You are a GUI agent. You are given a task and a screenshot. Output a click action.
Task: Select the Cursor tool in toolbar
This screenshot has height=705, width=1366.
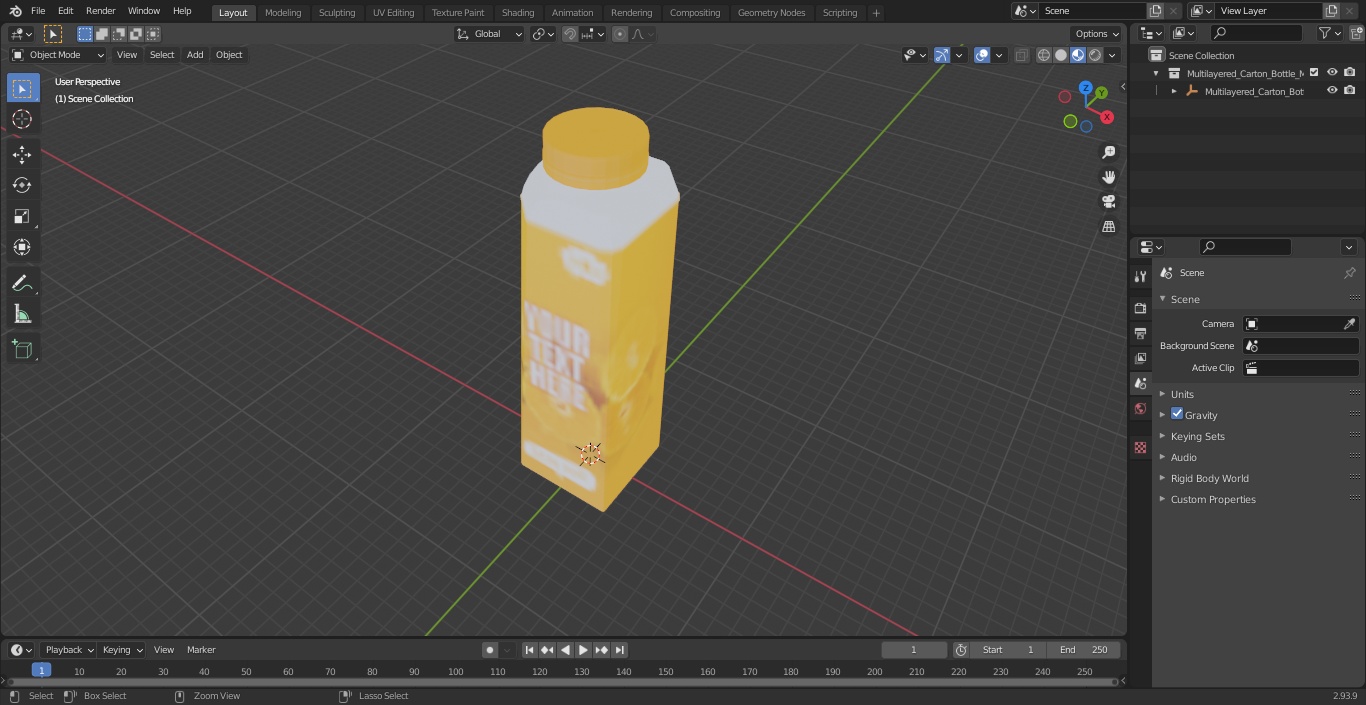[x=22, y=119]
